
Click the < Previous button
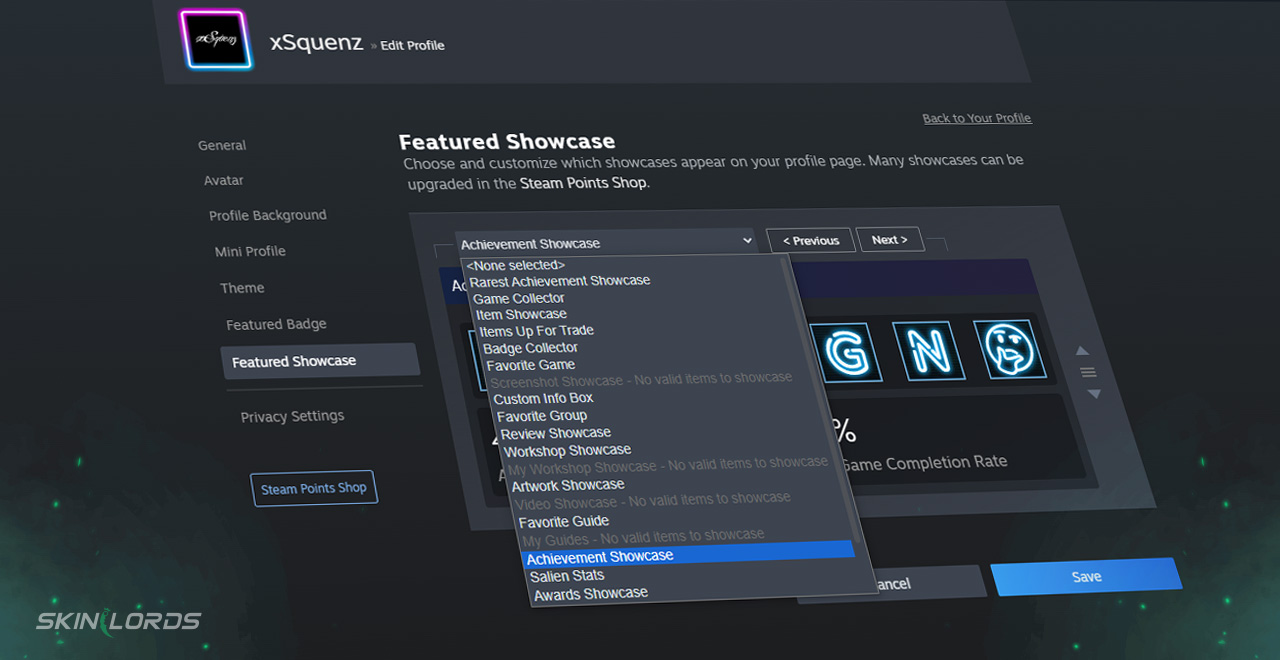(810, 241)
